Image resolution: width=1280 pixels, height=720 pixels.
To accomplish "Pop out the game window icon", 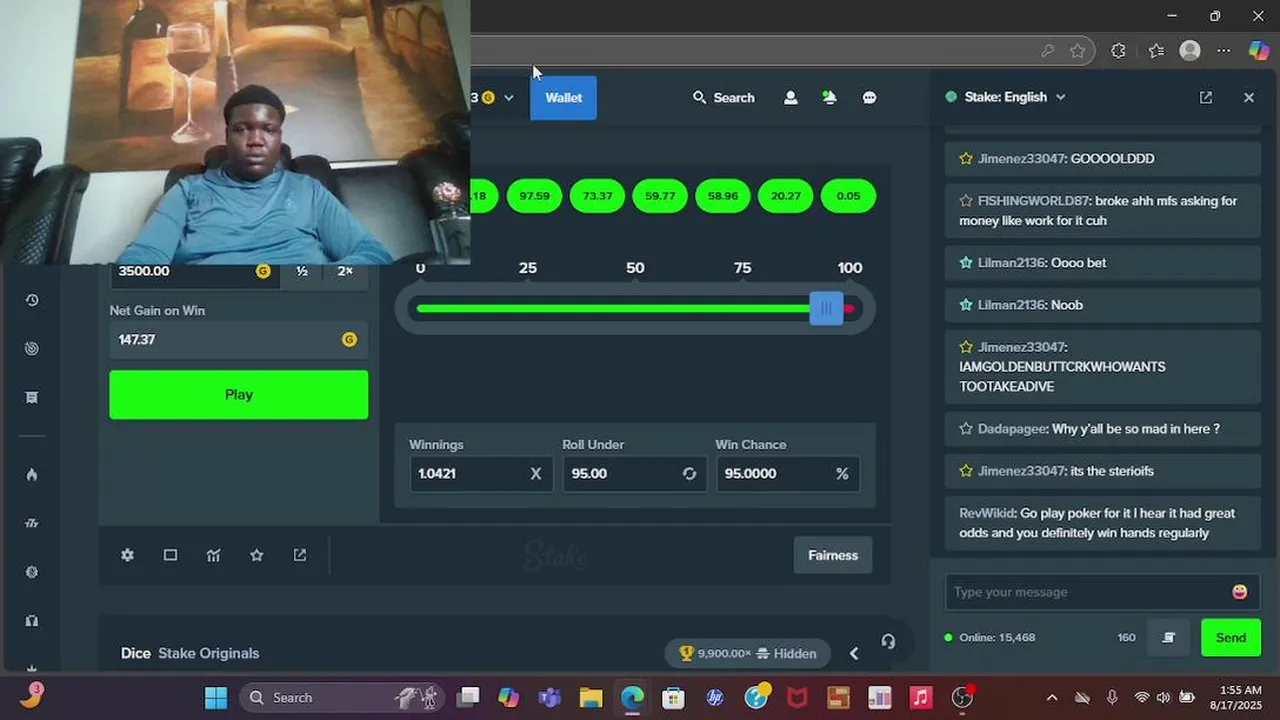I will tap(300, 555).
